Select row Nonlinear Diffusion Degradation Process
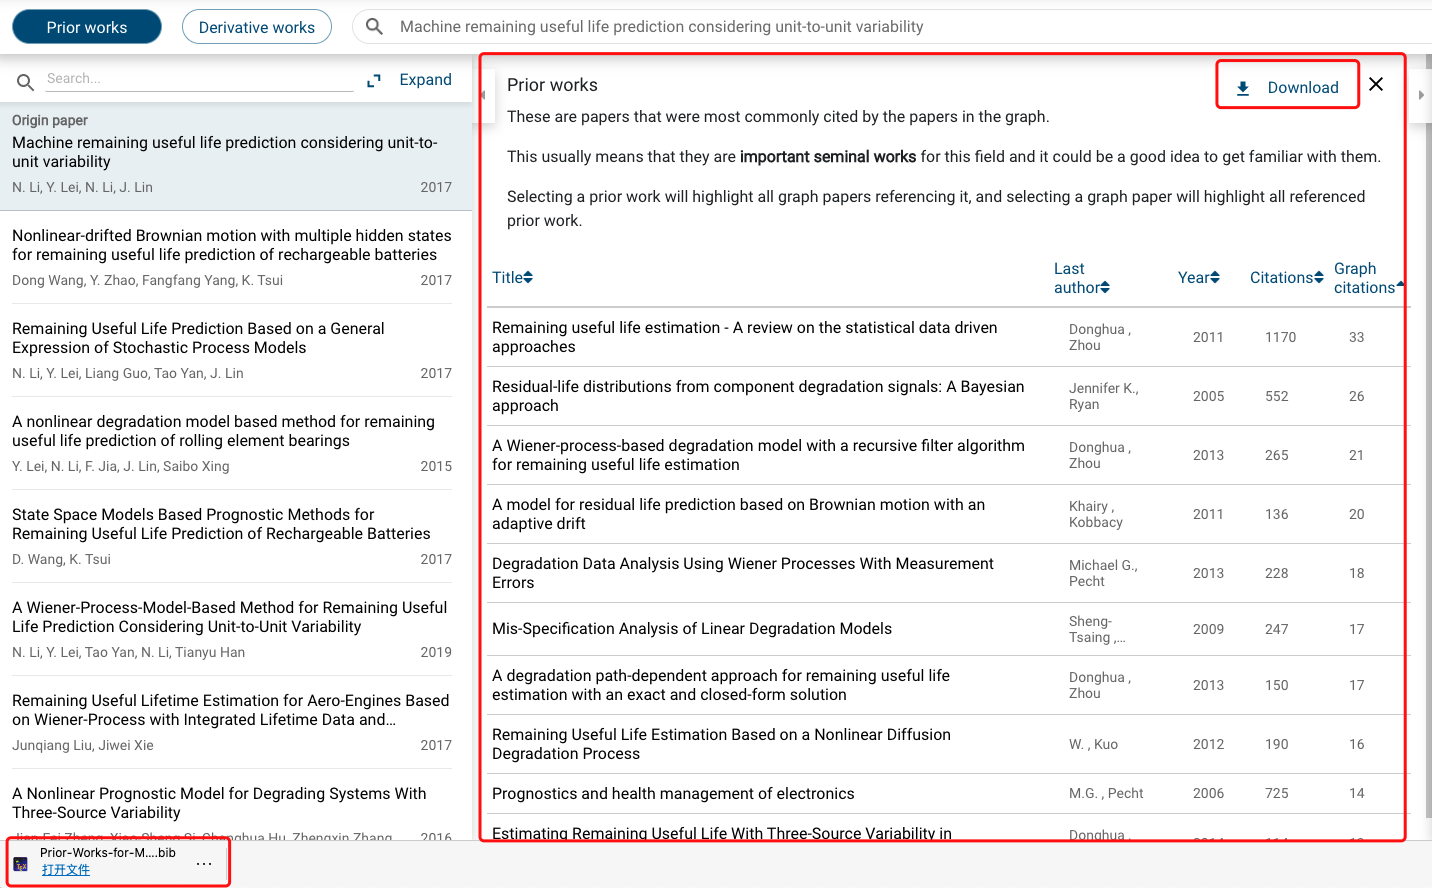 pos(945,744)
